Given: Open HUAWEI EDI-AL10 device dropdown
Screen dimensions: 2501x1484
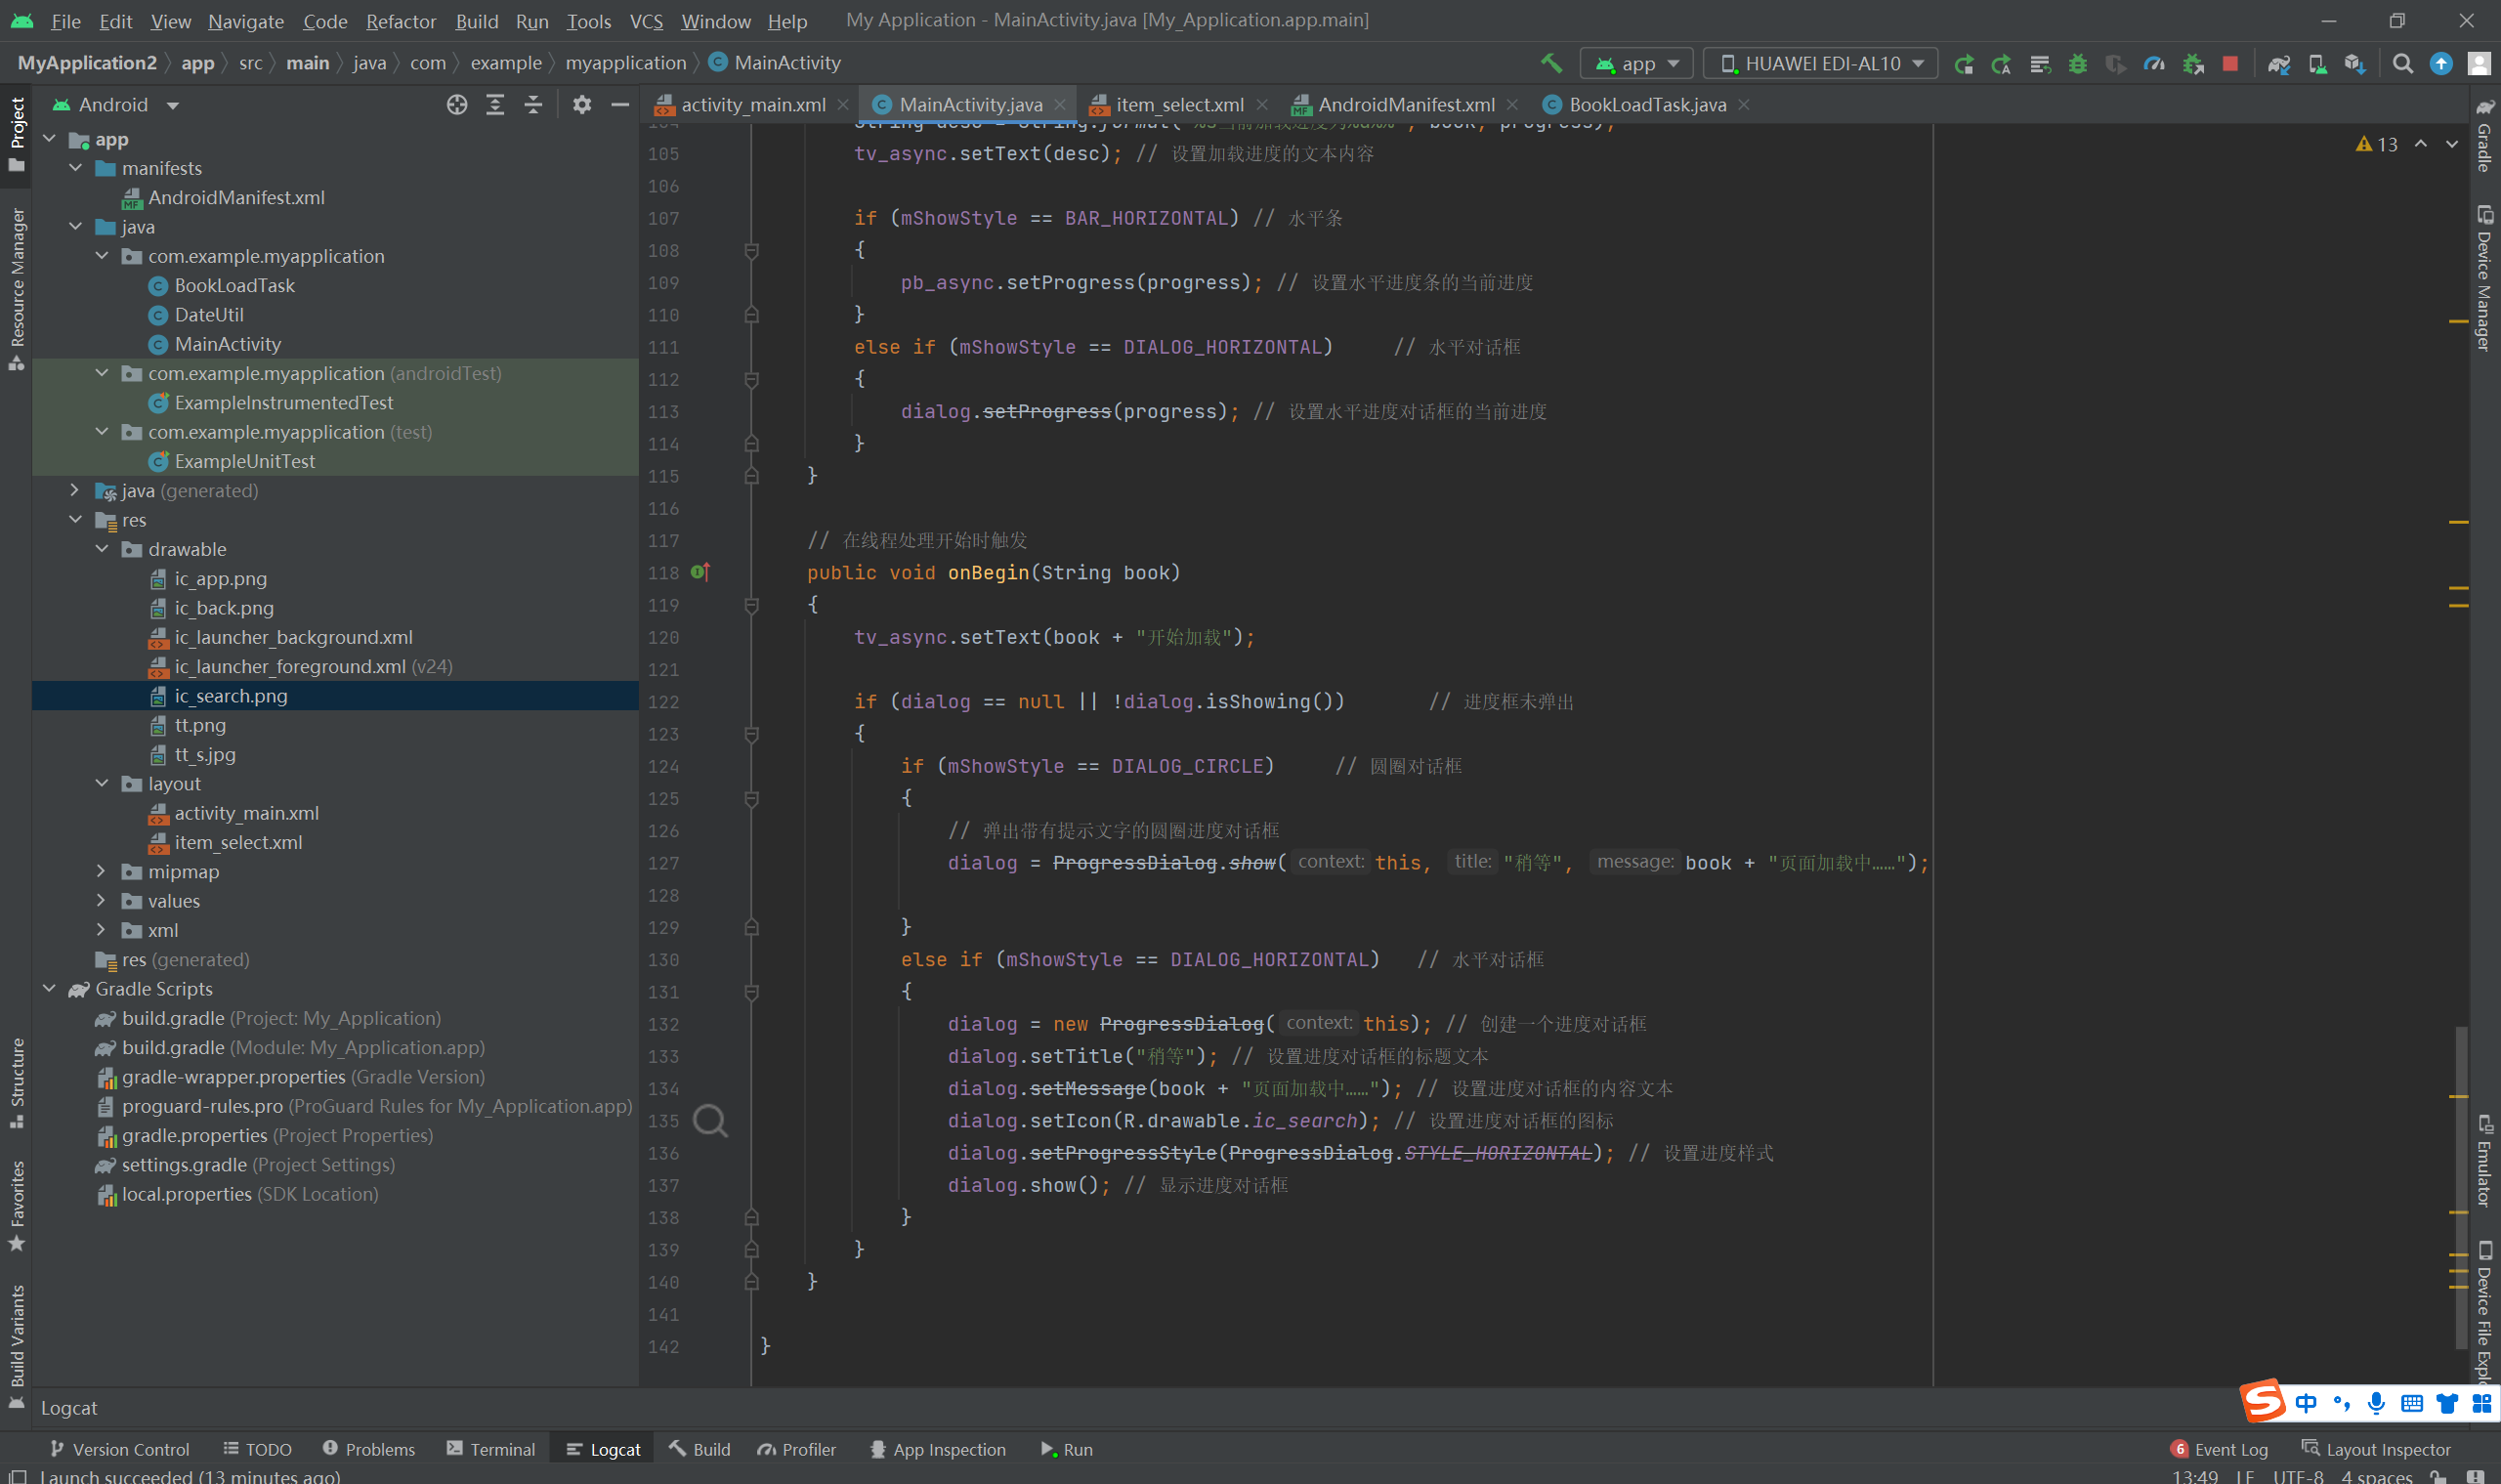Looking at the screenshot, I should pos(1820,64).
